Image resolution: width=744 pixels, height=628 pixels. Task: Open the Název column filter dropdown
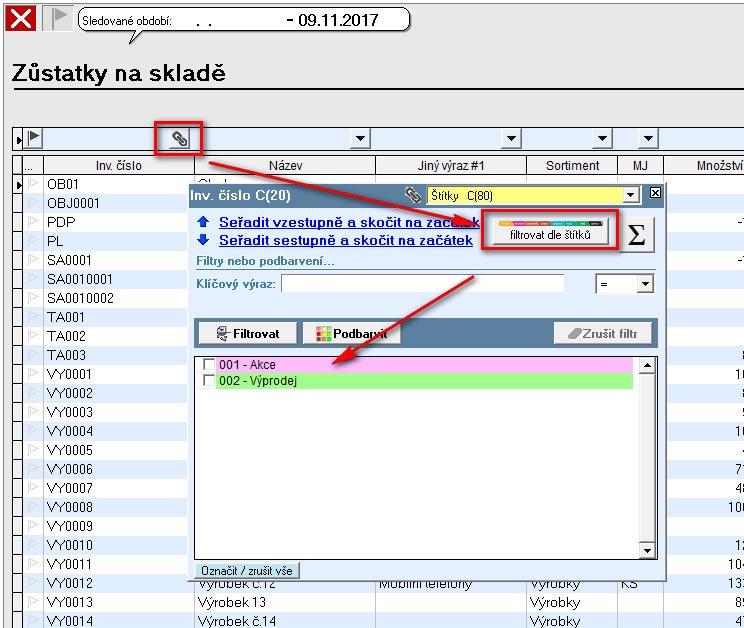(x=360, y=139)
